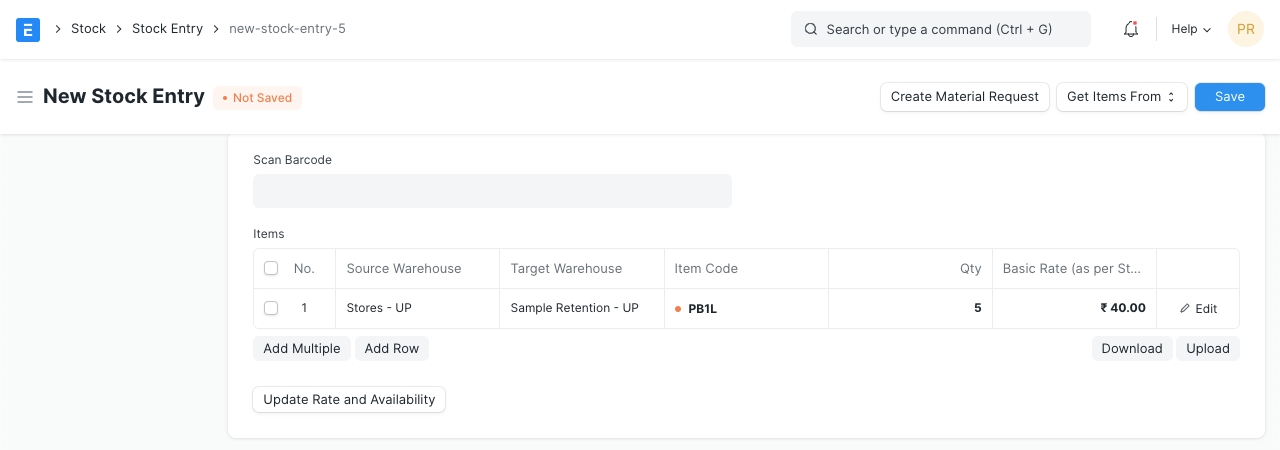Click the ERPNext home logo icon
The image size is (1280, 450).
(28, 29)
